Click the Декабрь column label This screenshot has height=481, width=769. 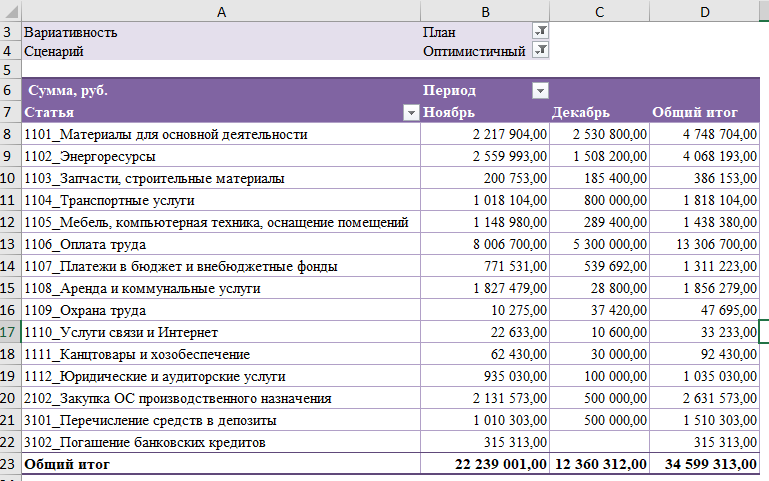tap(581, 113)
